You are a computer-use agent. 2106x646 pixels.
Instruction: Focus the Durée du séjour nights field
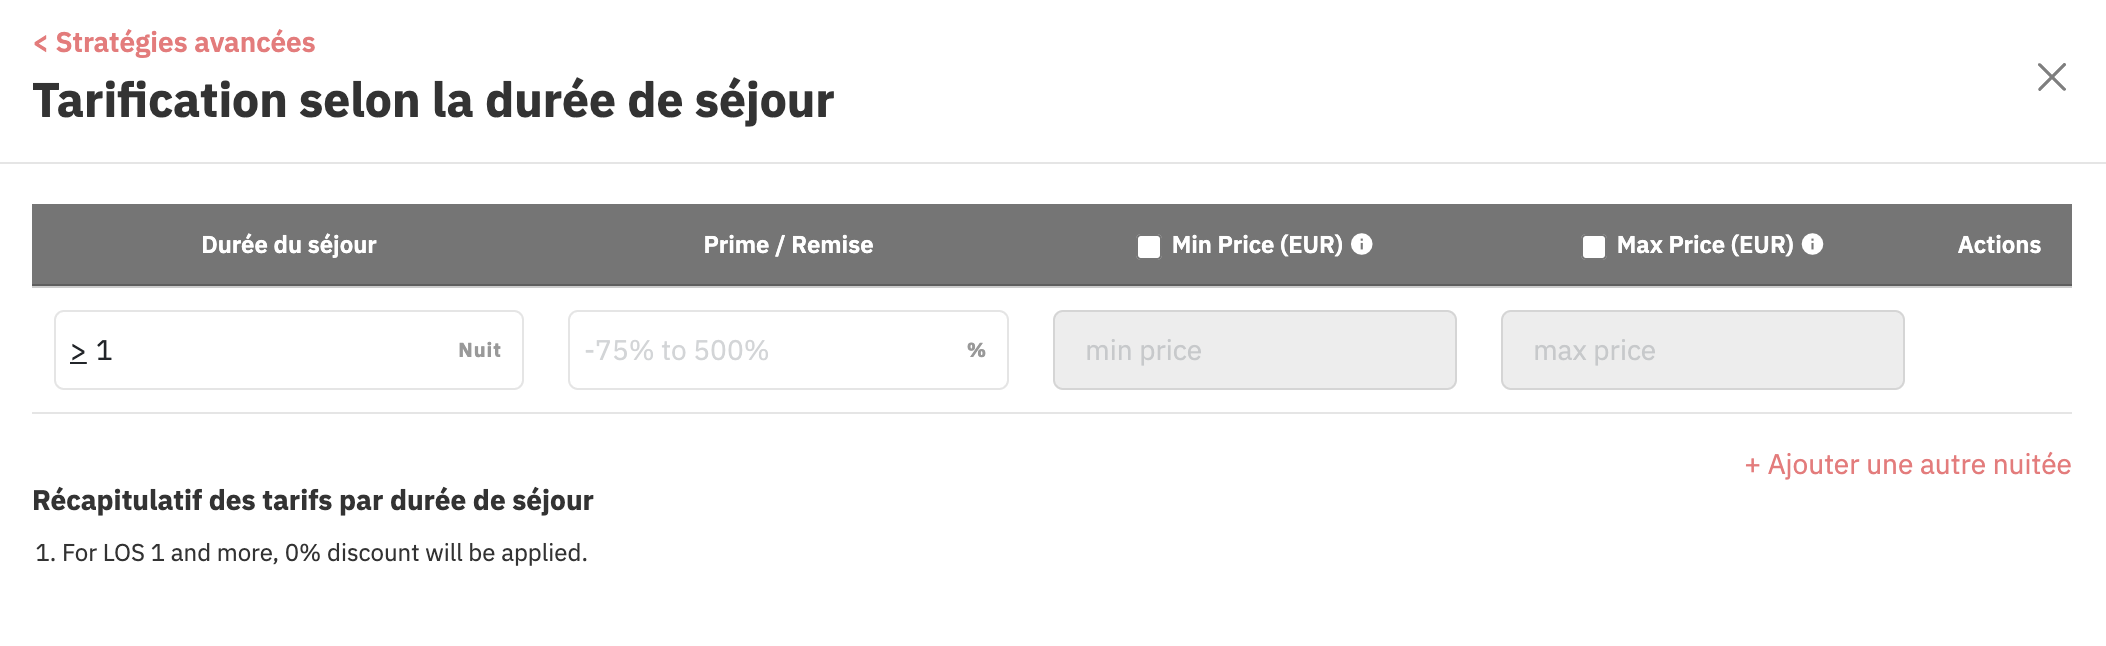point(289,350)
